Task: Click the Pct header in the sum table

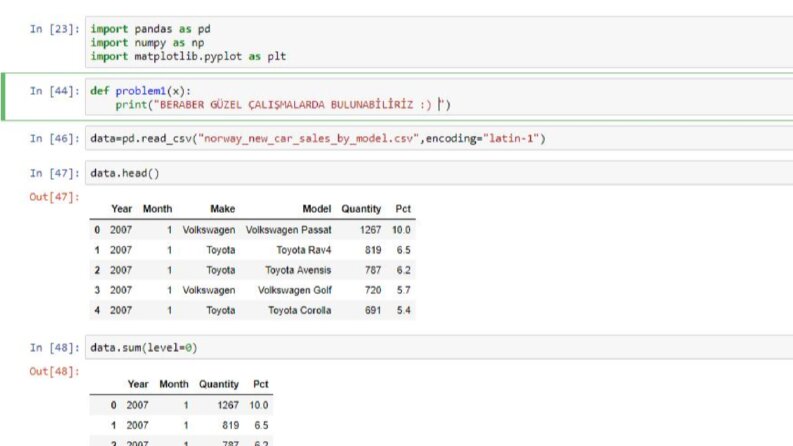Action: pos(260,384)
